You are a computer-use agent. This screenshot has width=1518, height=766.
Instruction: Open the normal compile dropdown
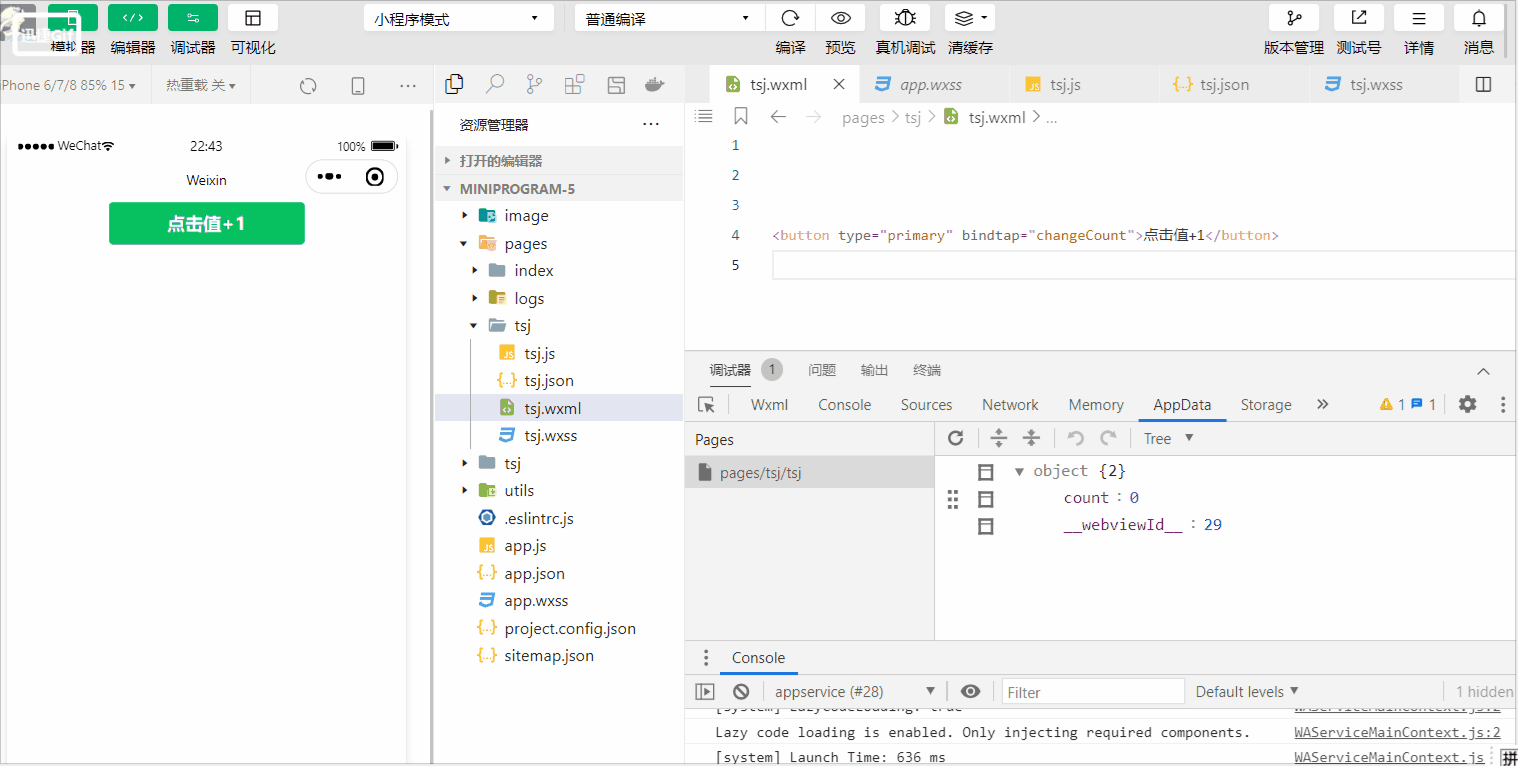point(670,18)
